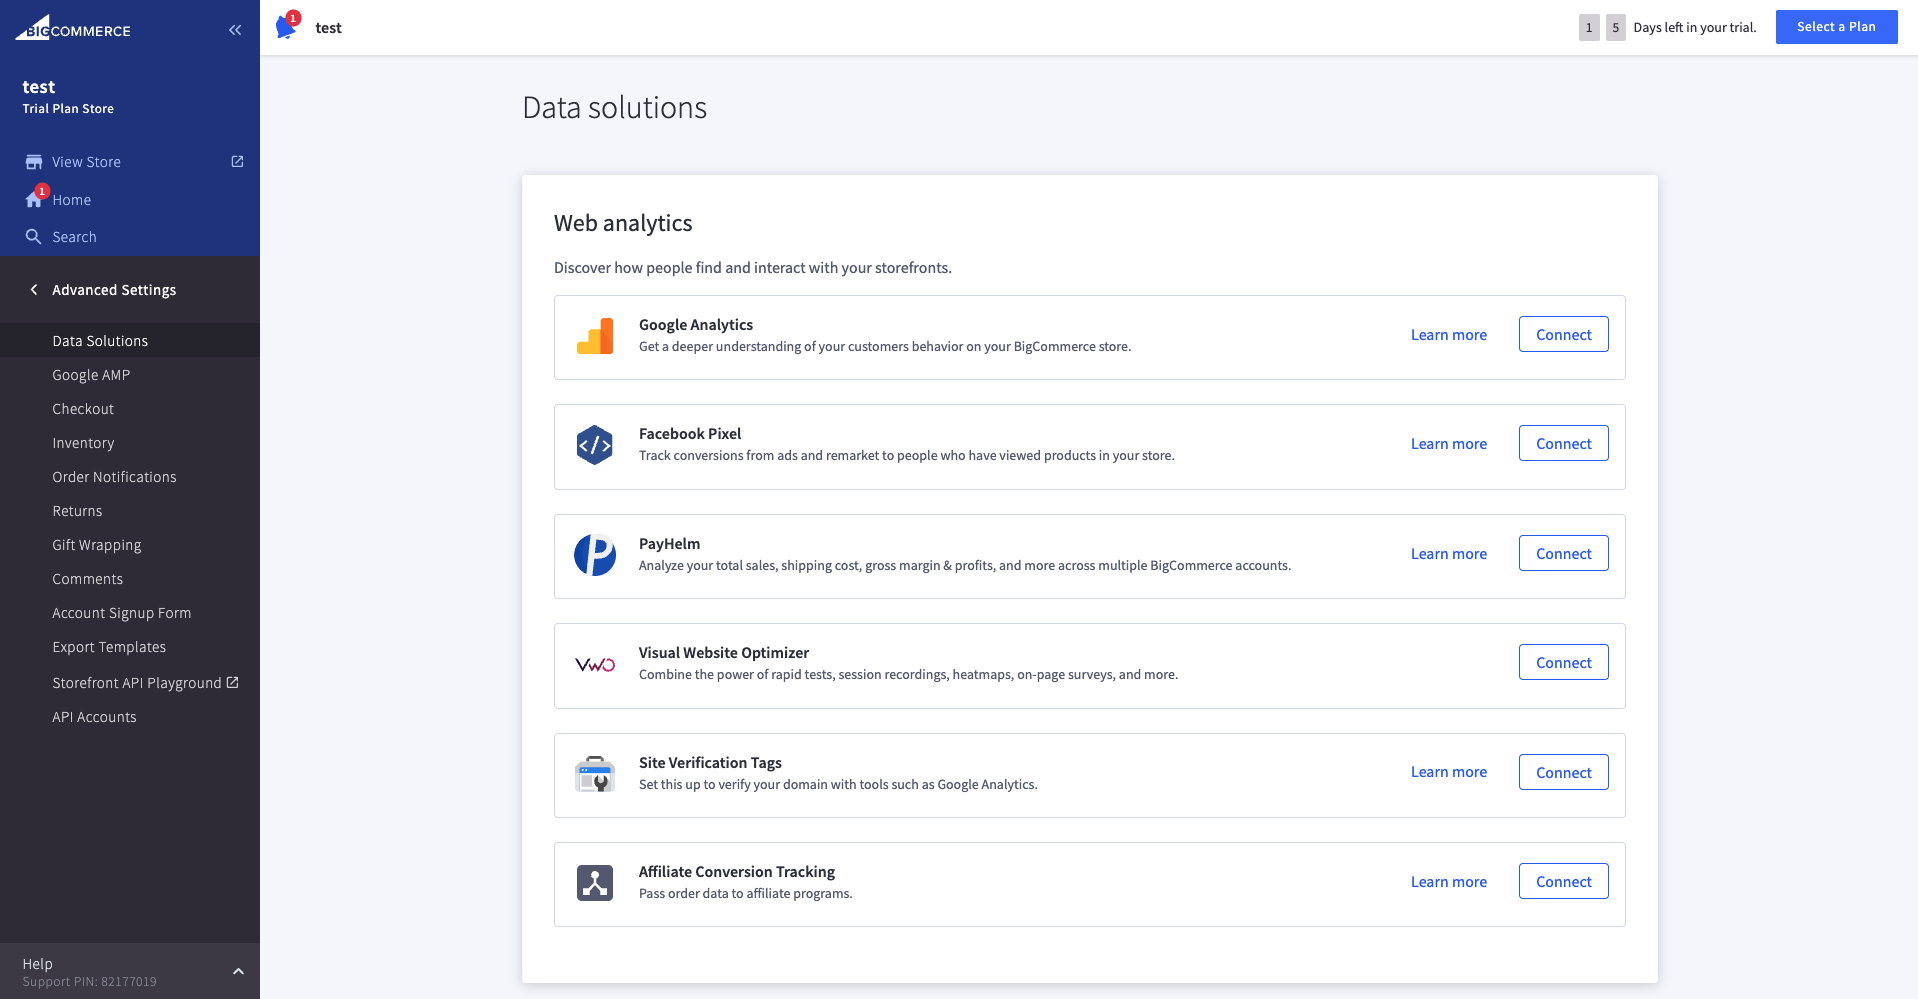1918x999 pixels.
Task: Open Account Signup Form settings
Action: click(x=122, y=613)
